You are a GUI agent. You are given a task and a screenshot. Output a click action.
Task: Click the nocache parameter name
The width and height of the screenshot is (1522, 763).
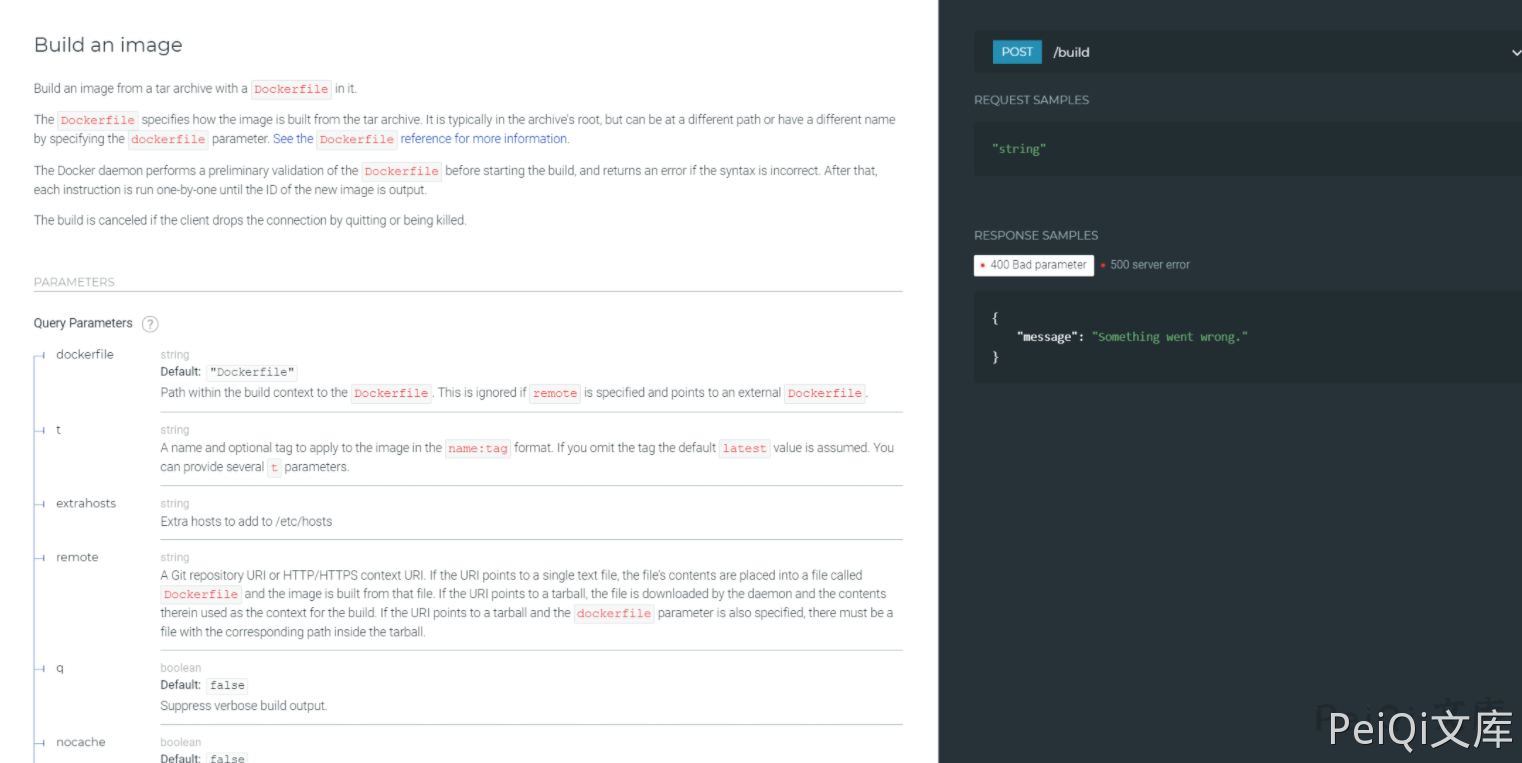[81, 742]
